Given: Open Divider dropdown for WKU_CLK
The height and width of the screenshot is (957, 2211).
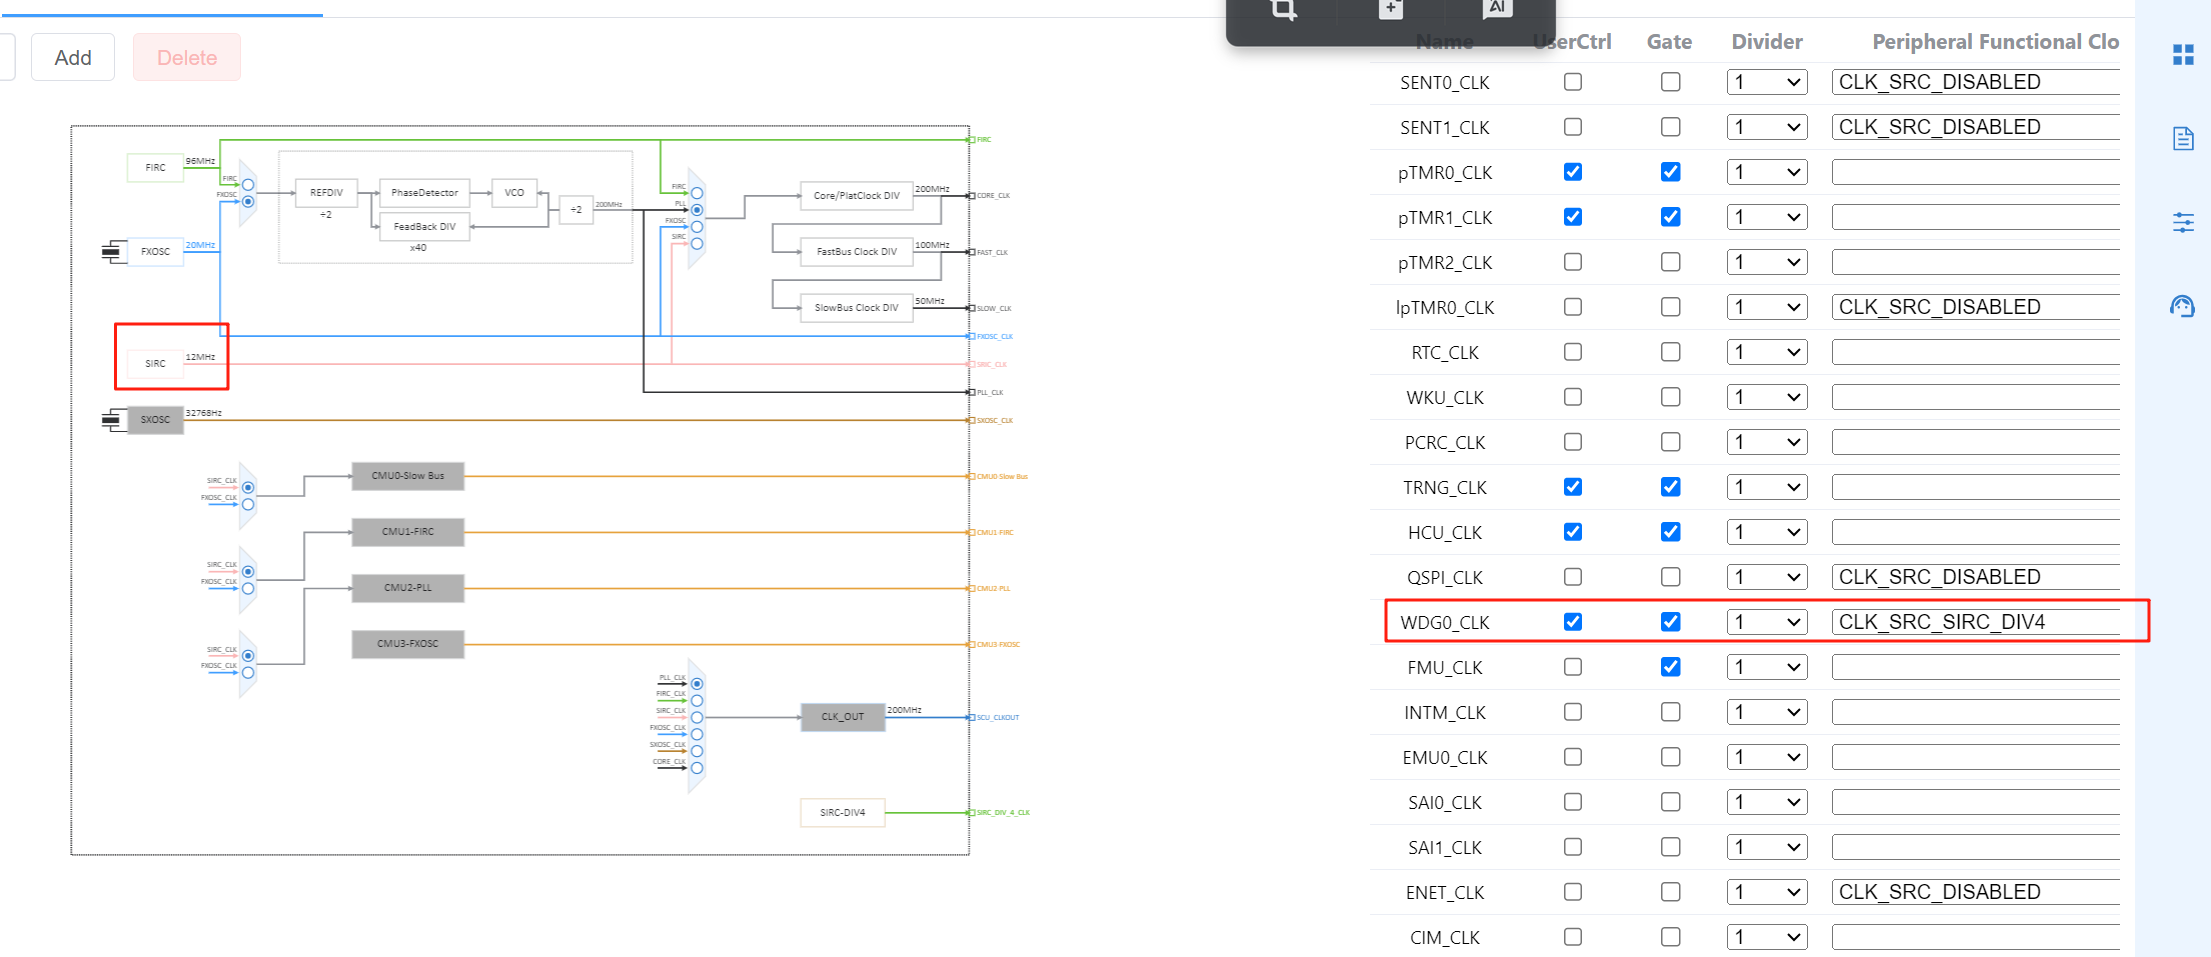Looking at the screenshot, I should [1767, 397].
